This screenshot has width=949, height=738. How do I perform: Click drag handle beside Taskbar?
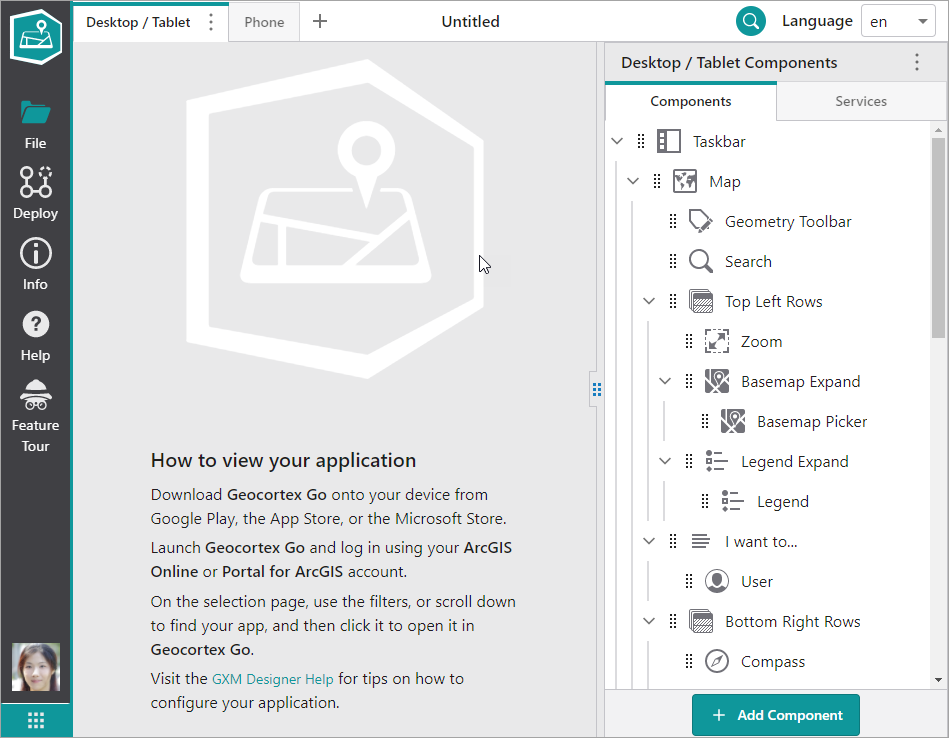[x=641, y=141]
